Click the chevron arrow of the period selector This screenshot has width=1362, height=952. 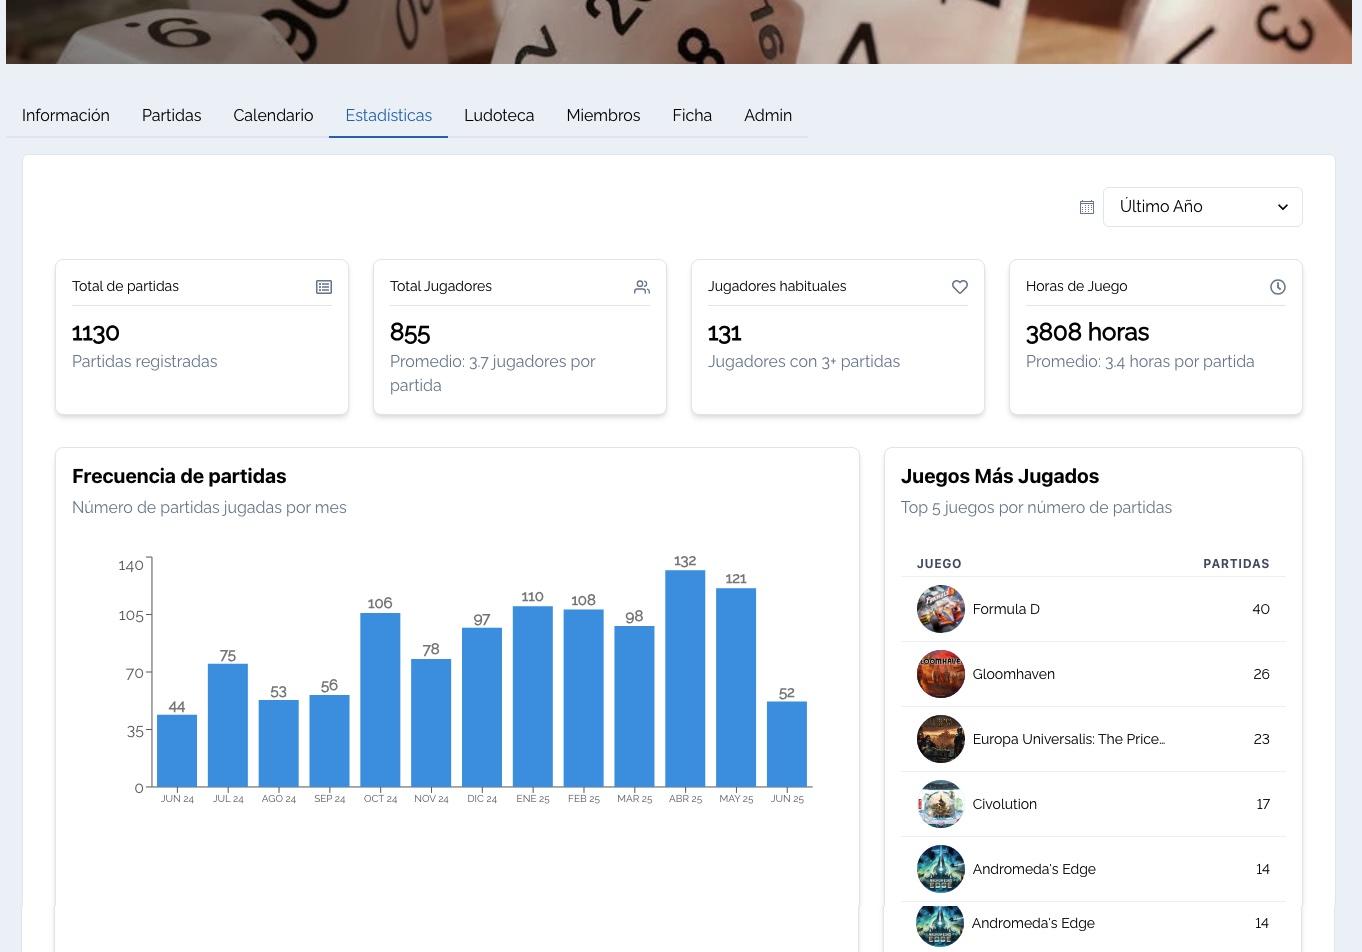(x=1283, y=207)
